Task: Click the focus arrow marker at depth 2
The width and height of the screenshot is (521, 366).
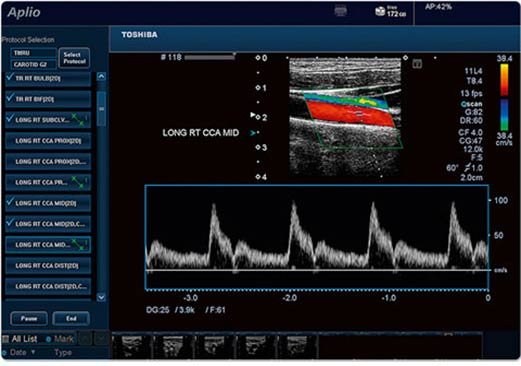Action: pos(253,115)
